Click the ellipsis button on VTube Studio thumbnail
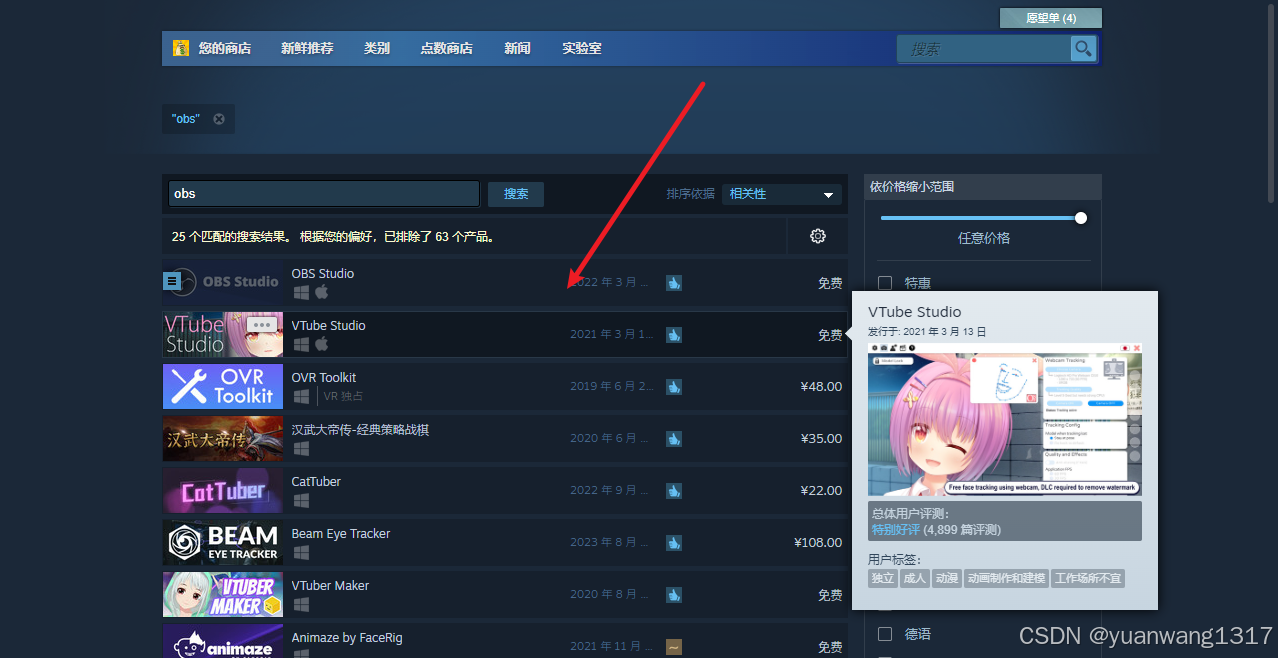Viewport: 1278px width, 658px height. (262, 324)
